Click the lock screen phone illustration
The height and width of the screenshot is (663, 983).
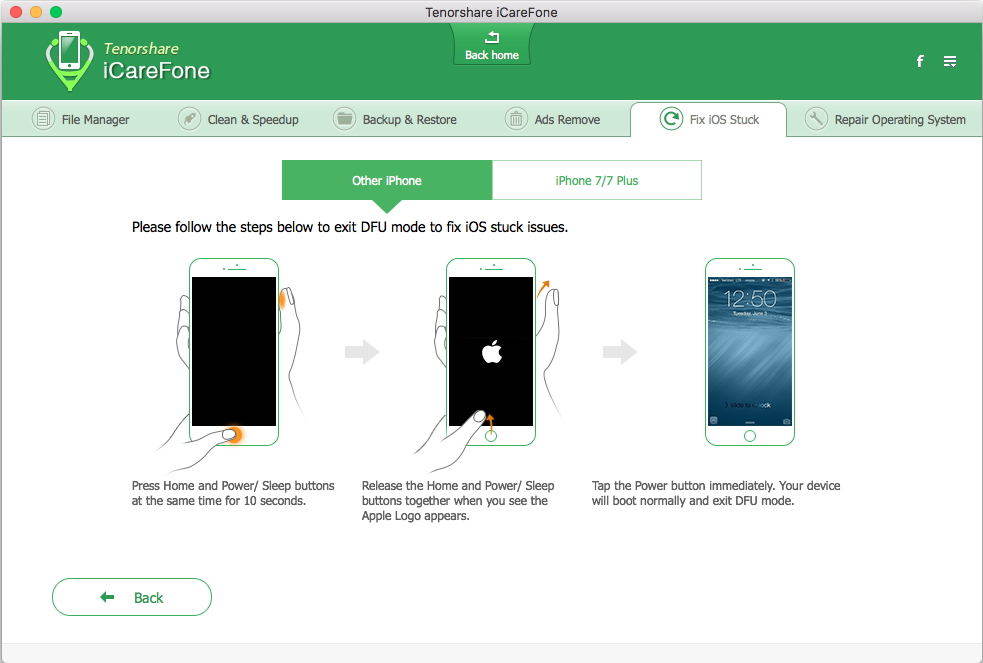click(x=750, y=352)
